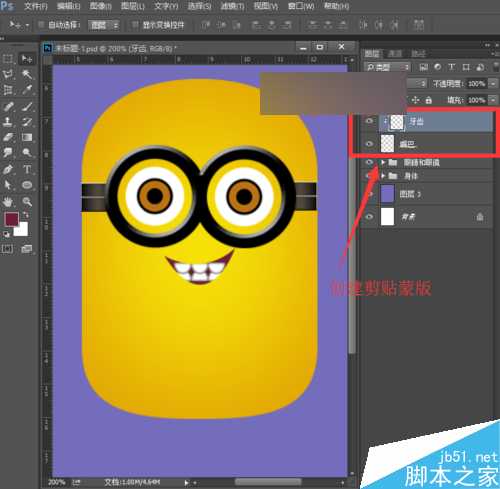Select the Polygonal Lasso tool
Viewport: 500px width, 489px height.
tap(7, 74)
